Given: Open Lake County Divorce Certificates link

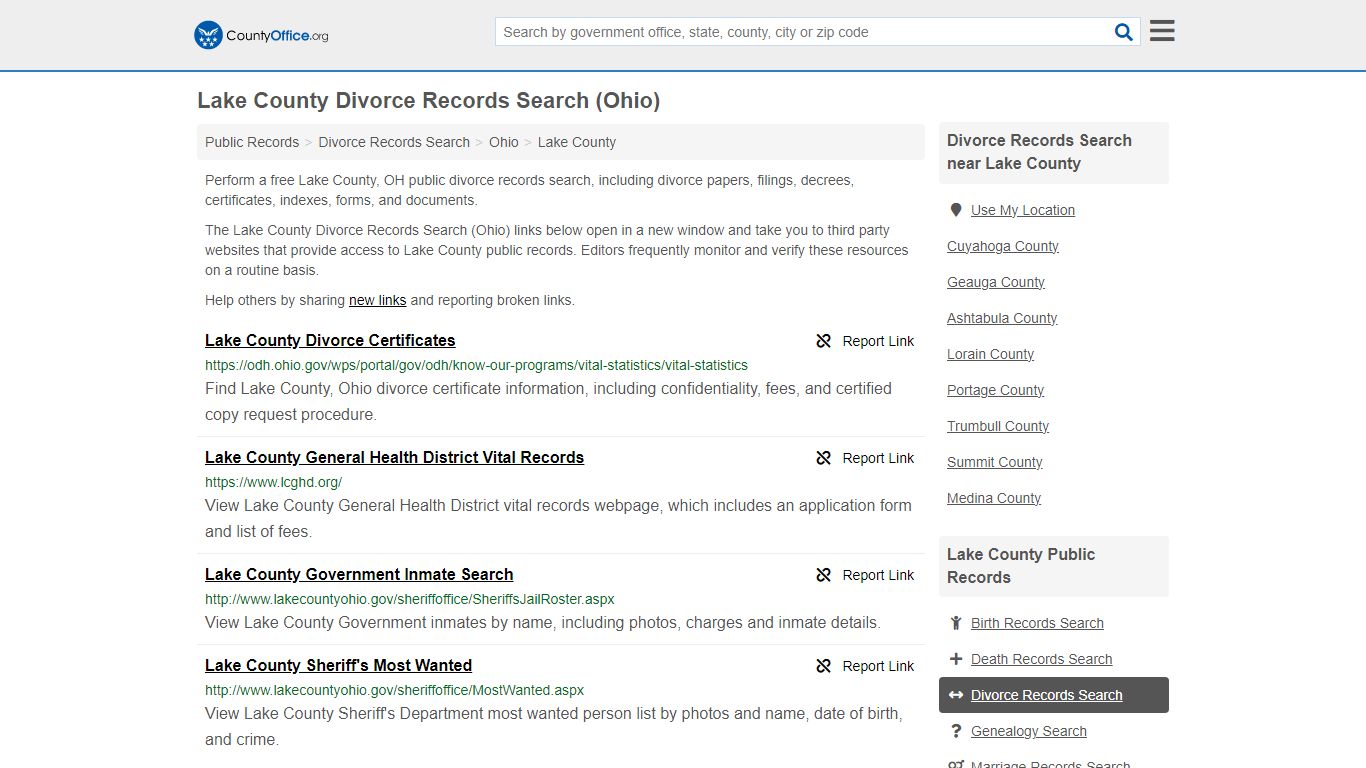Looking at the screenshot, I should pyautogui.click(x=330, y=340).
